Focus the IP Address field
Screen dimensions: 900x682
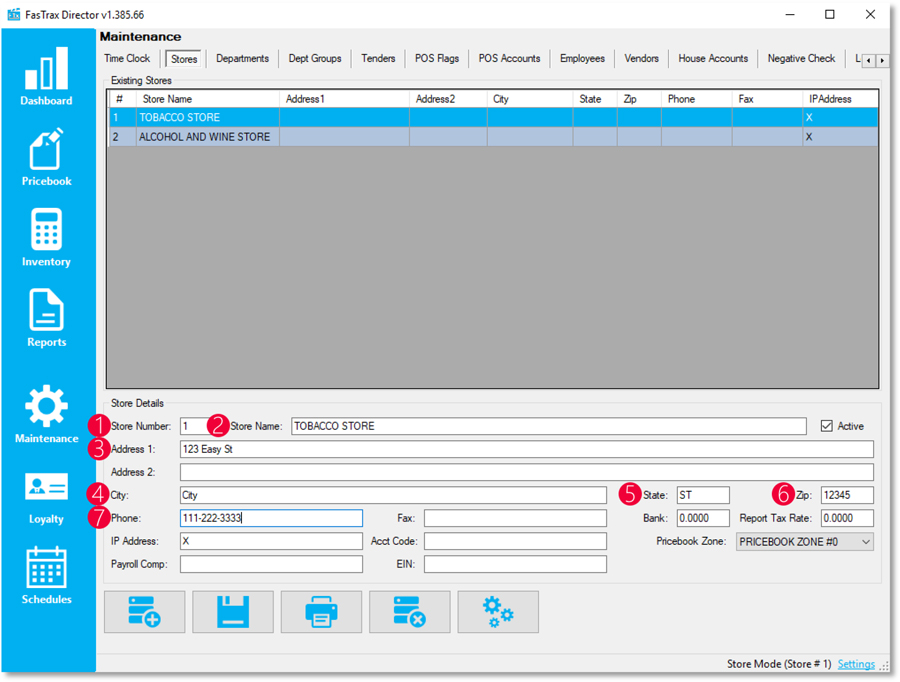pyautogui.click(x=271, y=541)
